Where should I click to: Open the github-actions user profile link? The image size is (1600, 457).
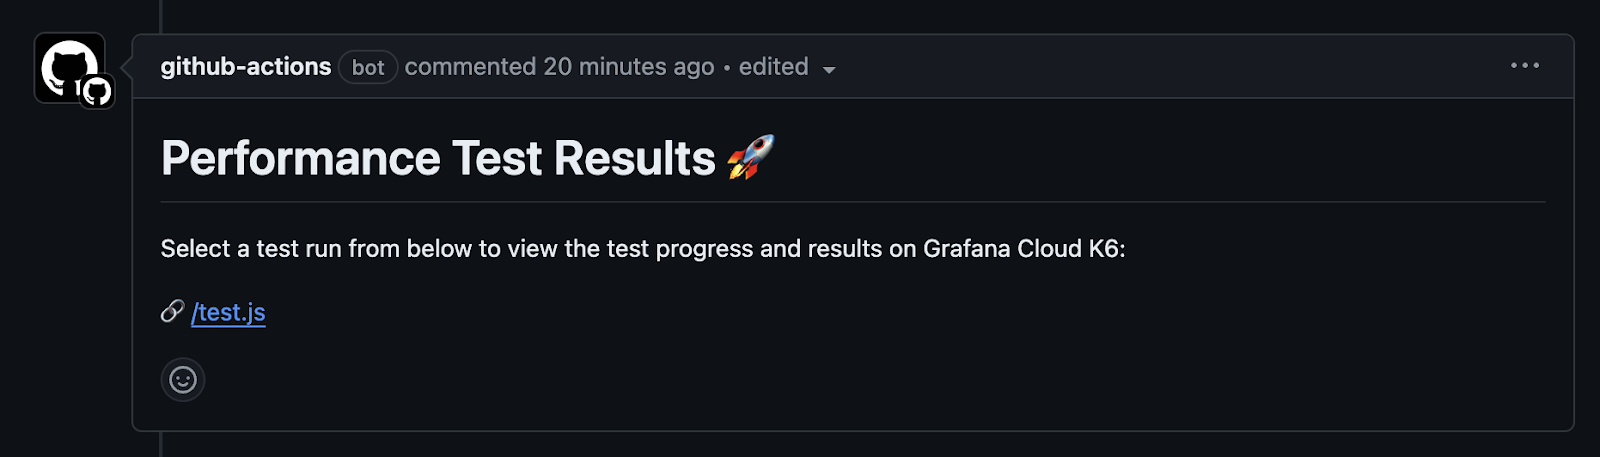click(x=246, y=67)
